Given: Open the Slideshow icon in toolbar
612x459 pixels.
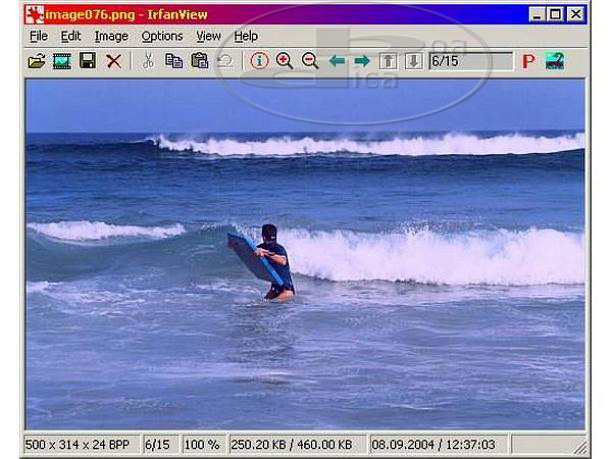Looking at the screenshot, I should click(x=62, y=61).
